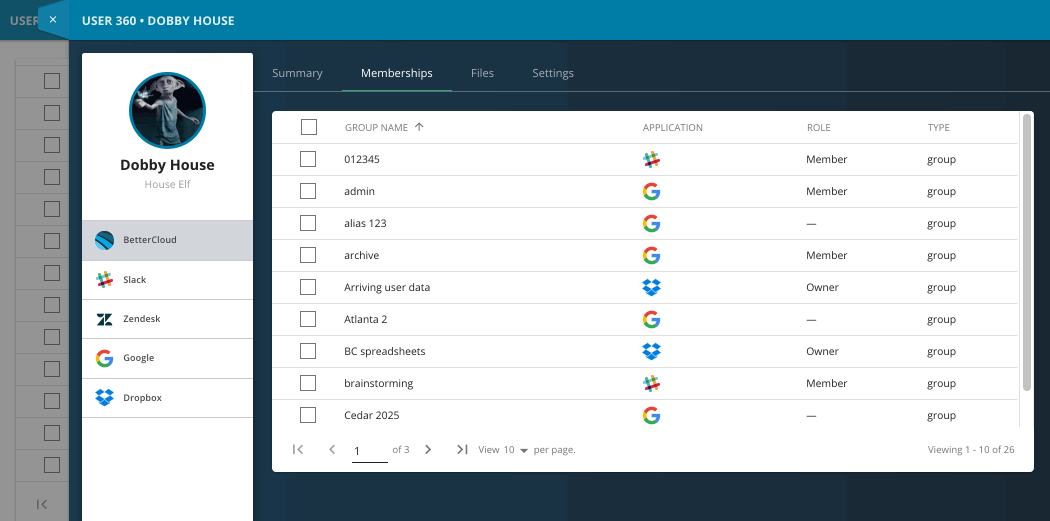Open the Settings tab
The image size is (1050, 521).
point(553,73)
